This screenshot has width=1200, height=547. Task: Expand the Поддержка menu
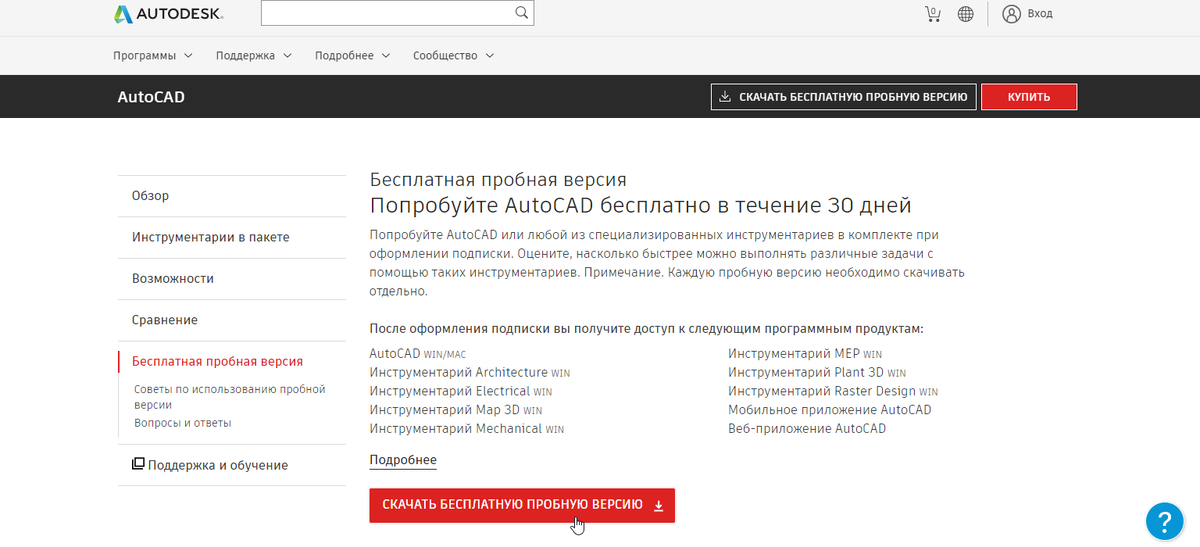point(253,55)
